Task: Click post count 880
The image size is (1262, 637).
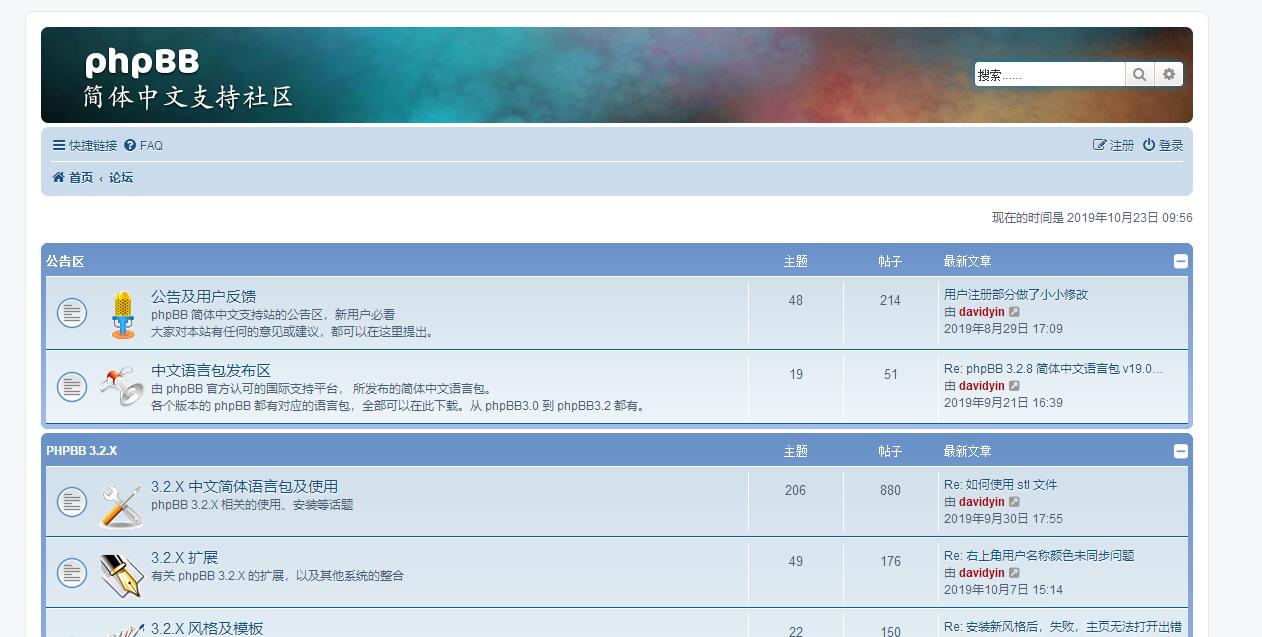Action: [x=890, y=490]
